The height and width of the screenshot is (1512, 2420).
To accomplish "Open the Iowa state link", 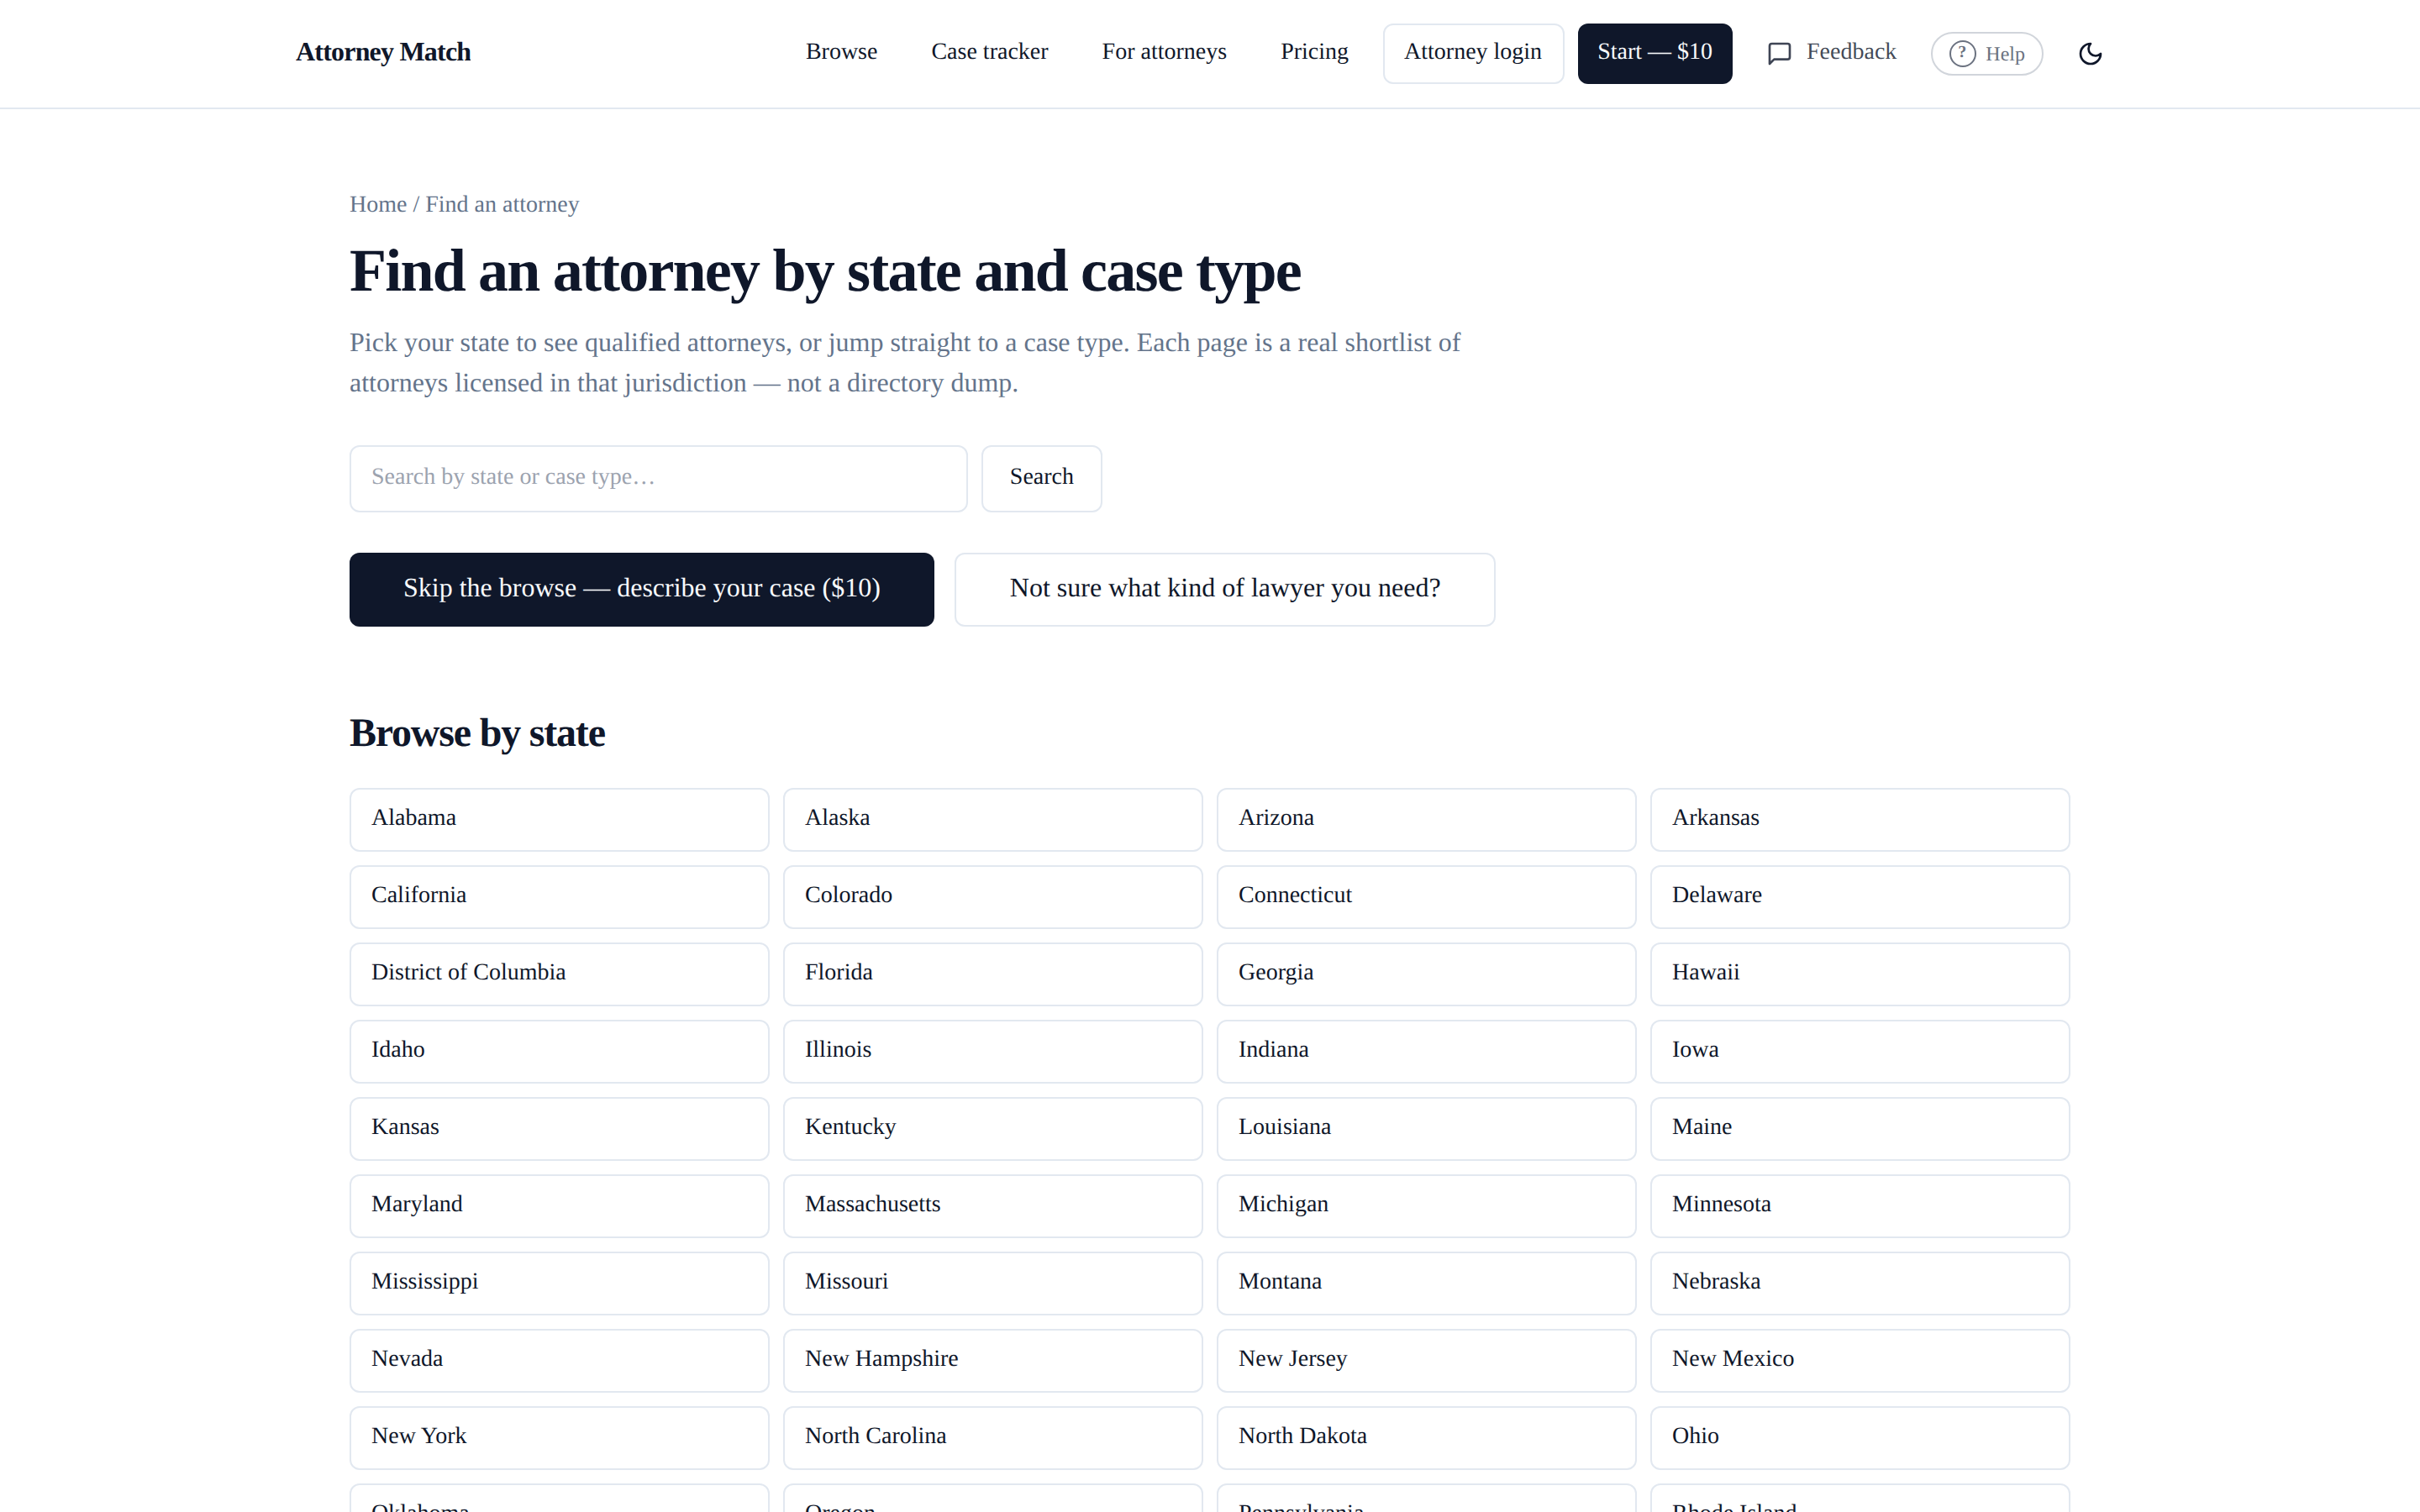I will [x=1859, y=1051].
